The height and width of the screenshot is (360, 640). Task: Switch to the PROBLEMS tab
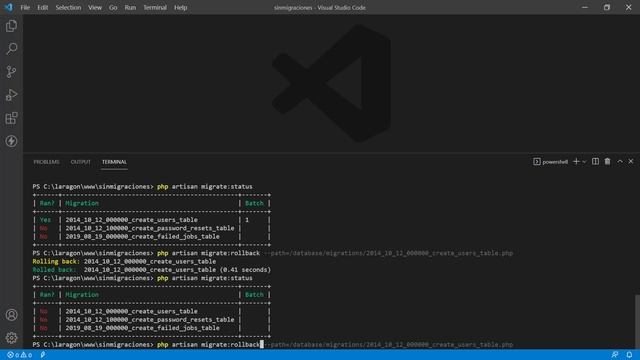pyautogui.click(x=47, y=162)
